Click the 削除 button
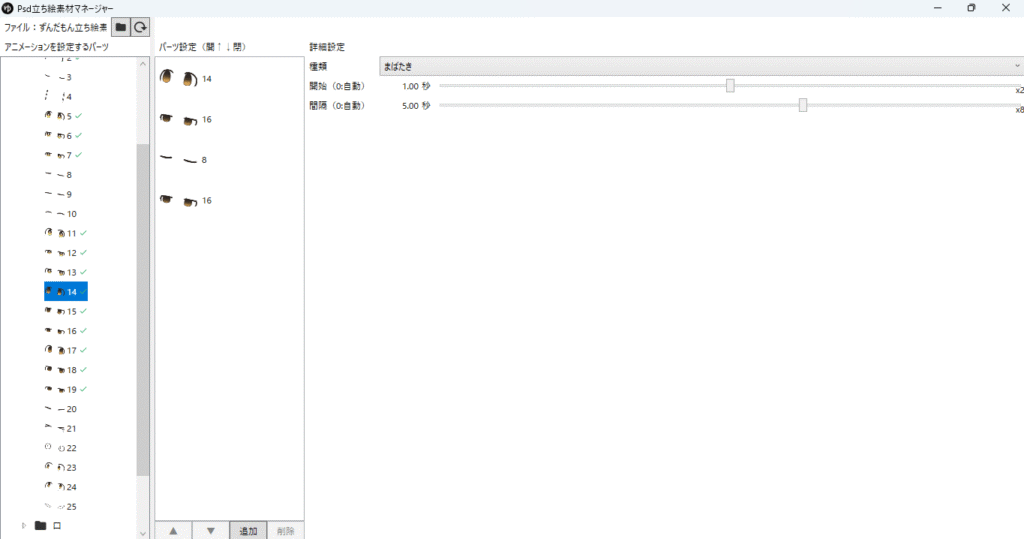 286,530
